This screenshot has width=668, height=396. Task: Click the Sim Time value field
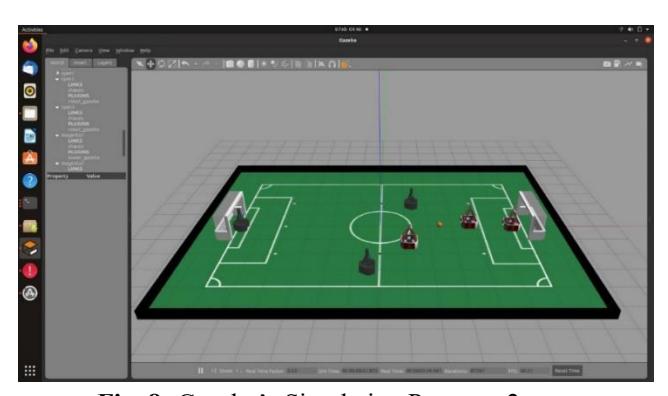360,371
